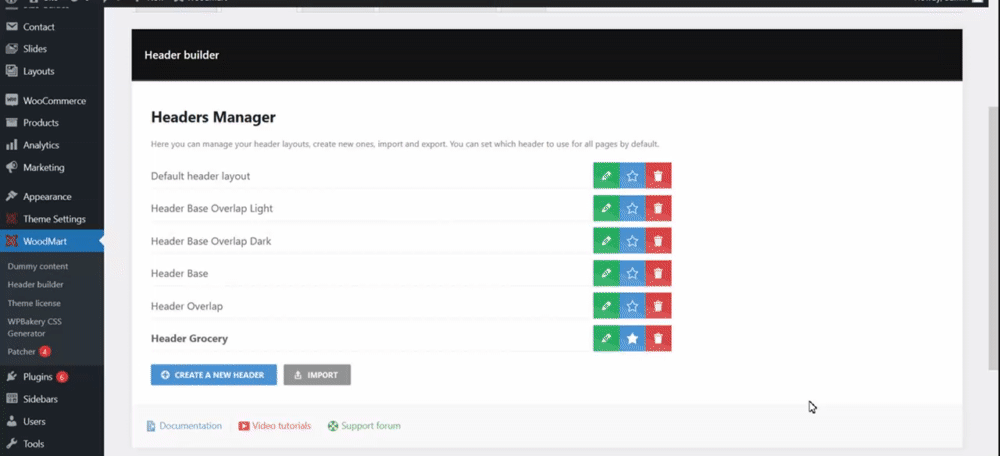Viewport: 1000px width, 456px height.
Task: Edit Header Base Overlap Light
Action: [x=606, y=208]
